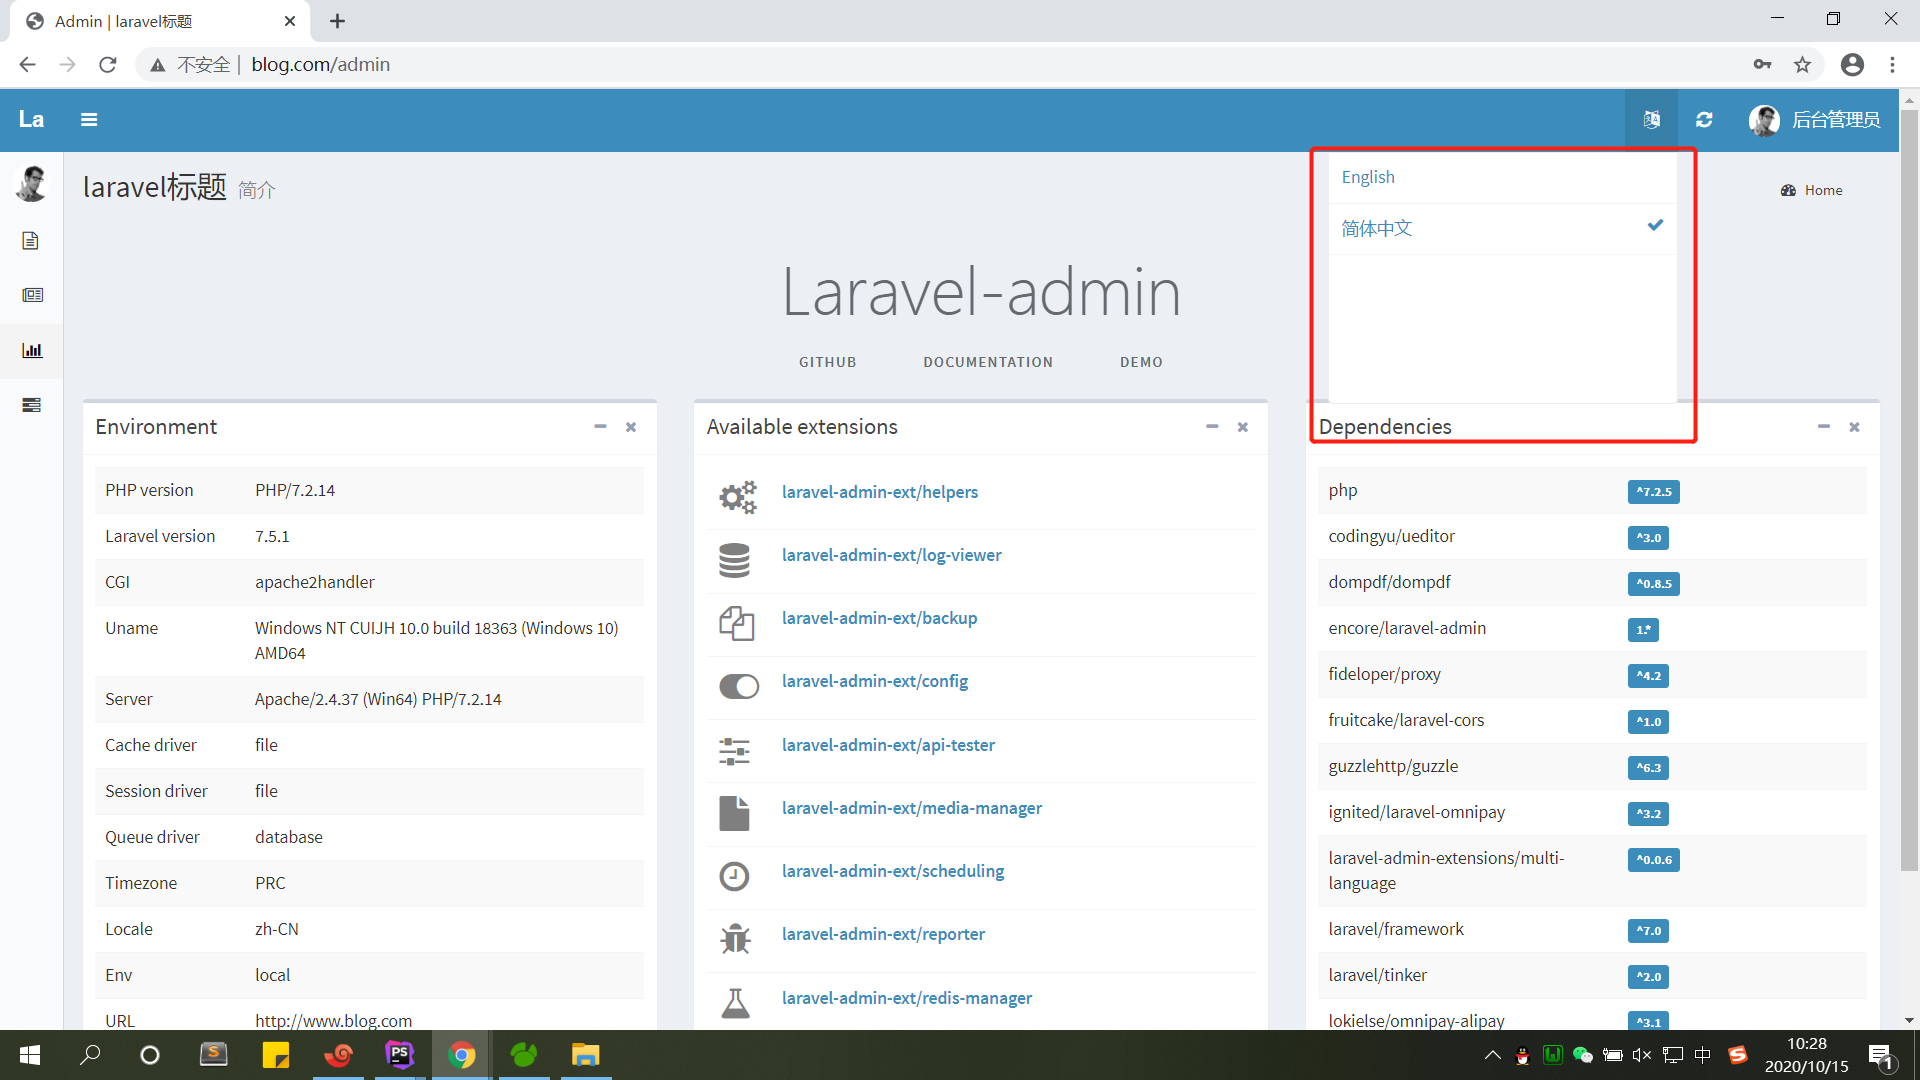Screen dimensions: 1920x1080
Task: Open laravel-admin-ext/backup link
Action: coord(880,618)
